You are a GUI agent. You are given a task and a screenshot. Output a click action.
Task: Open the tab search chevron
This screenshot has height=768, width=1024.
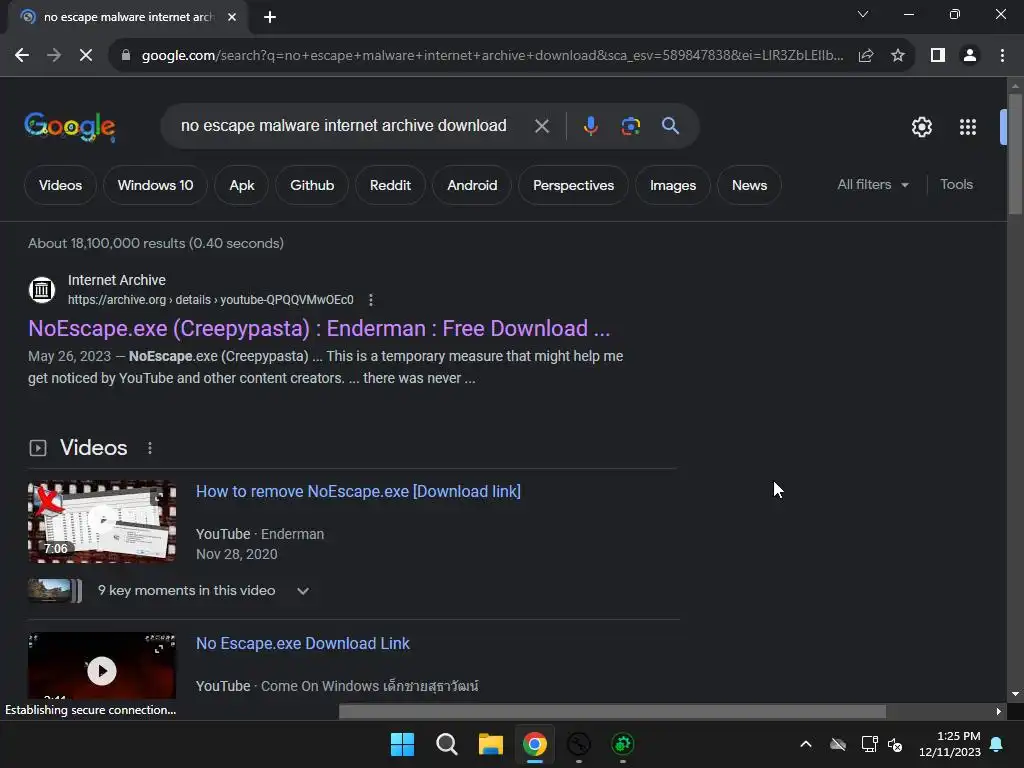click(x=863, y=14)
